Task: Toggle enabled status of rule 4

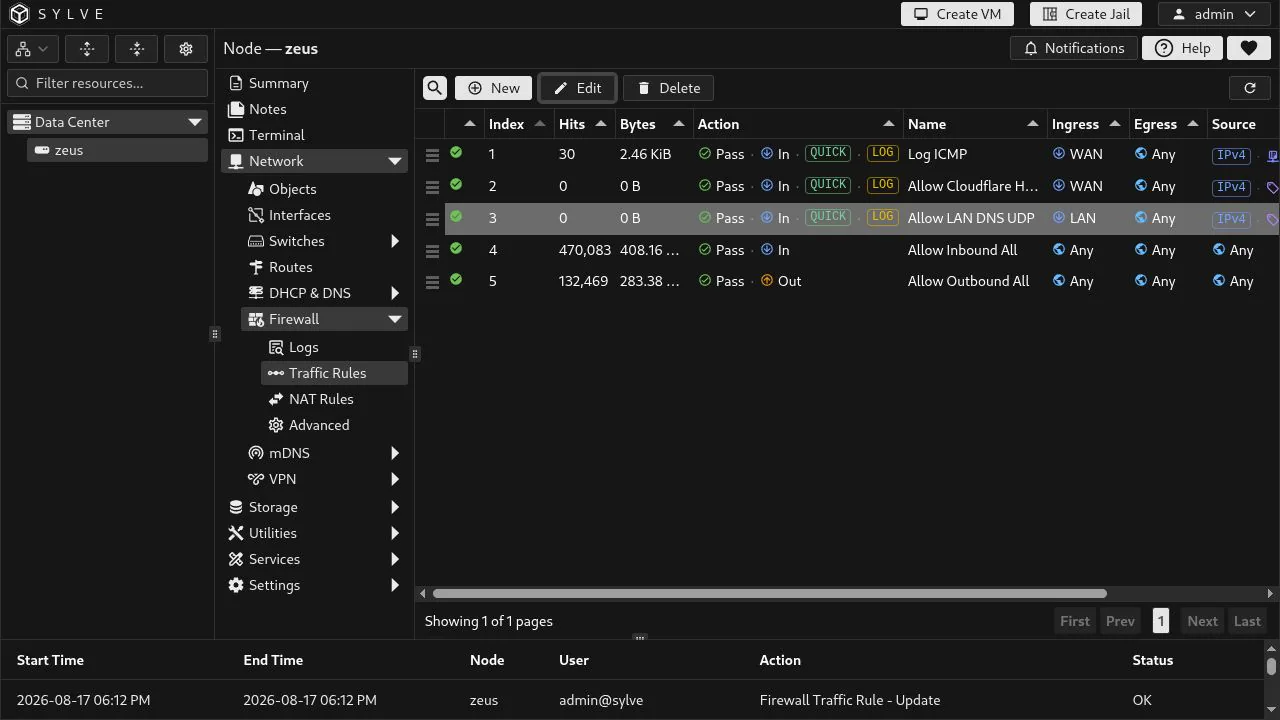Action: pos(456,249)
